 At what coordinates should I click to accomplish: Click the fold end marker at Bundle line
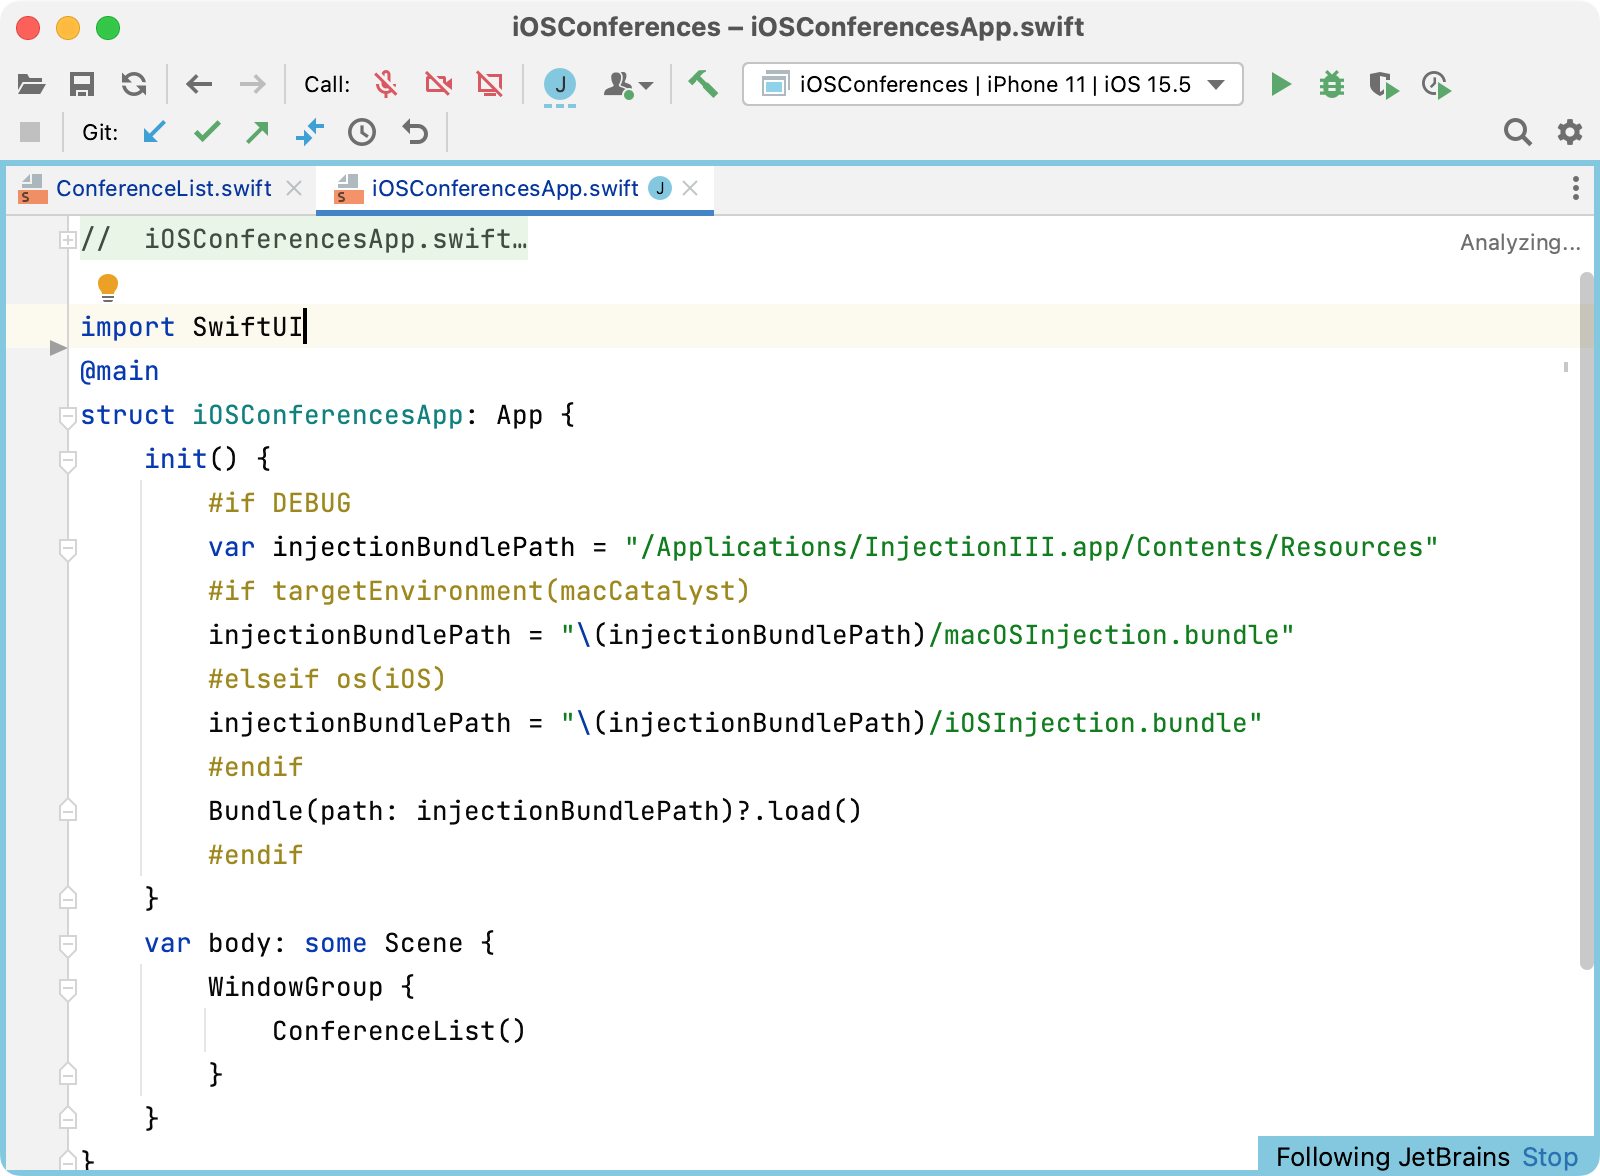point(68,810)
